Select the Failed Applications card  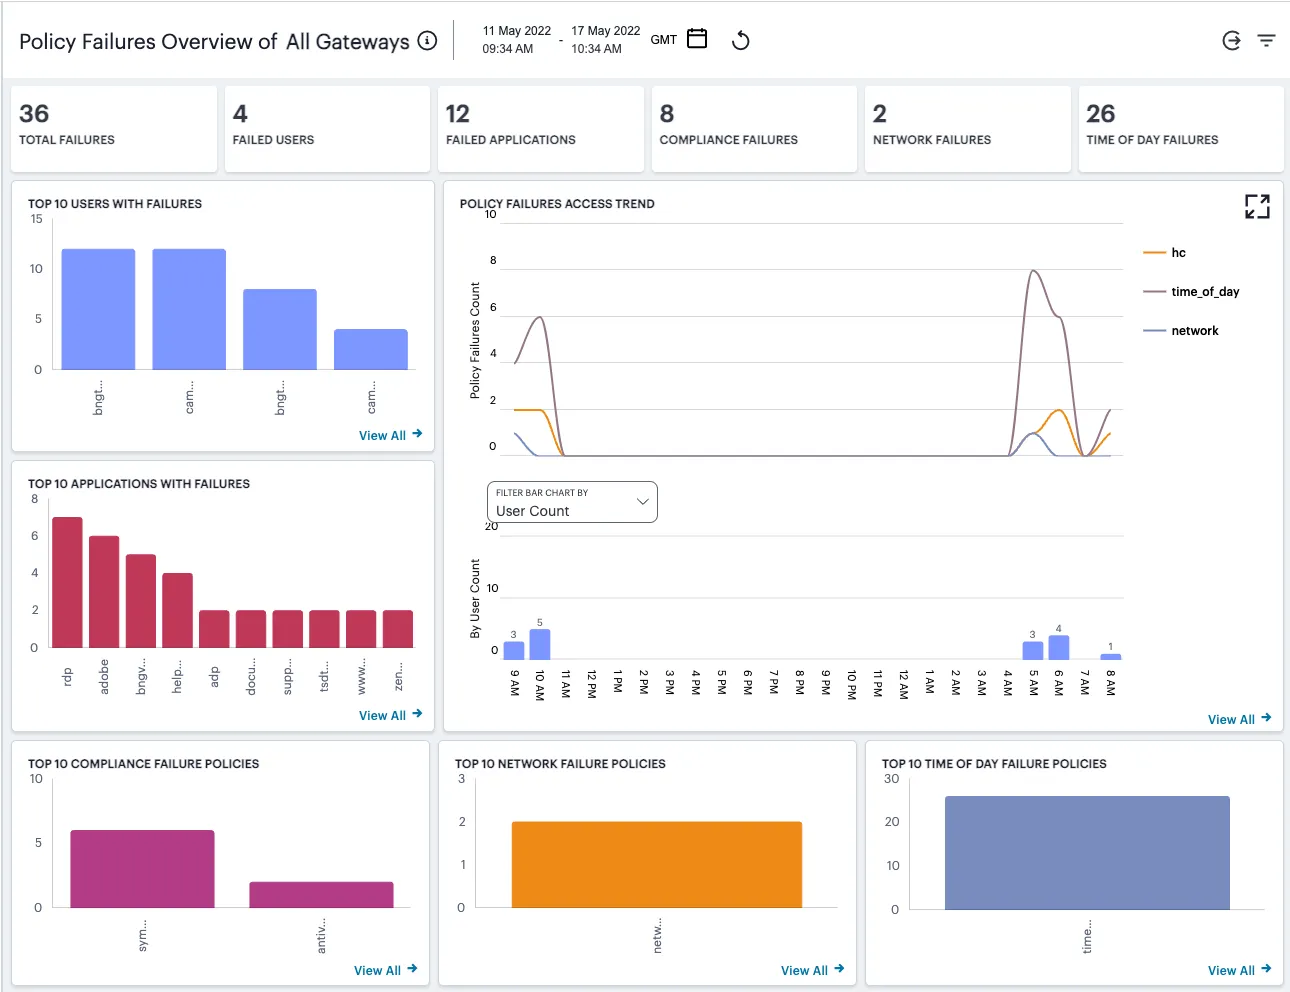[541, 128]
